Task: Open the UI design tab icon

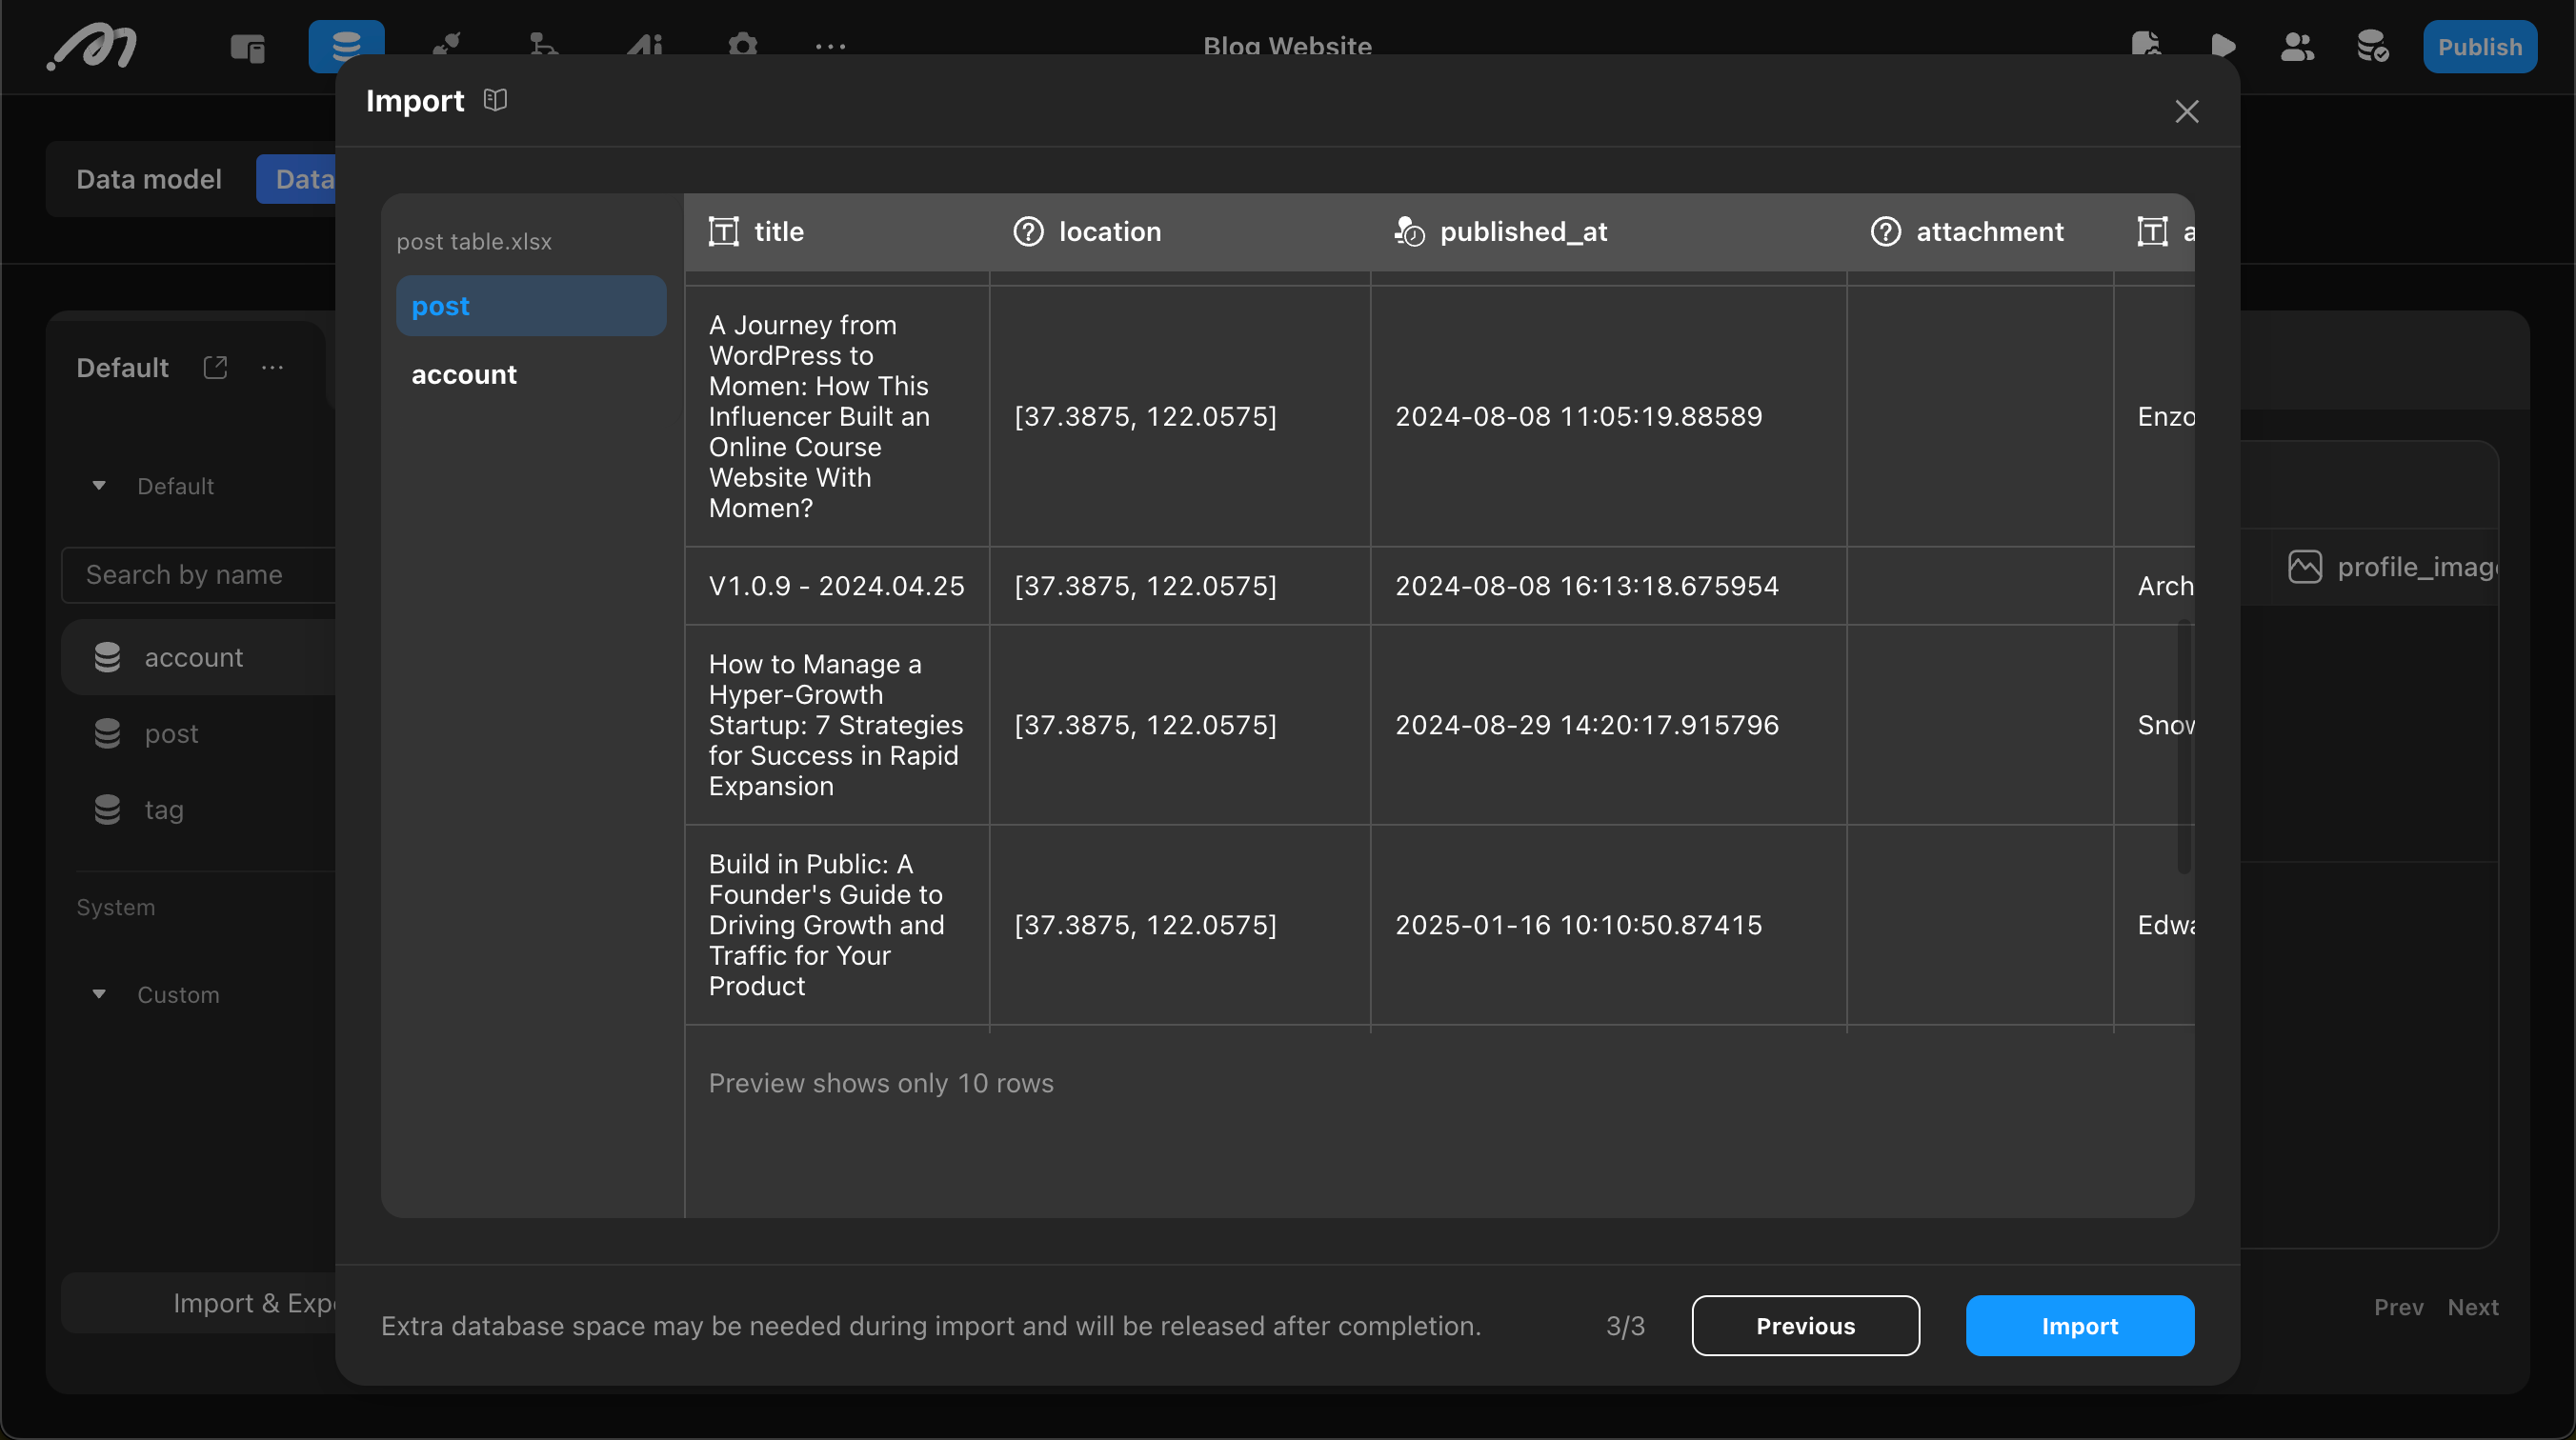Action: click(x=247, y=47)
